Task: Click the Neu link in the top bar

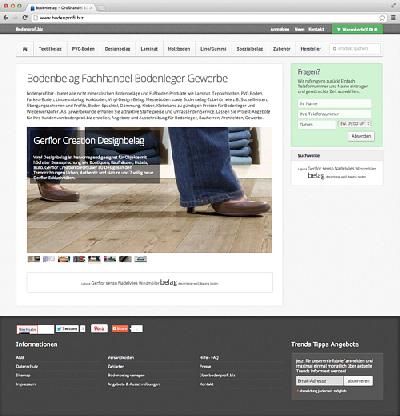Action: point(299,29)
